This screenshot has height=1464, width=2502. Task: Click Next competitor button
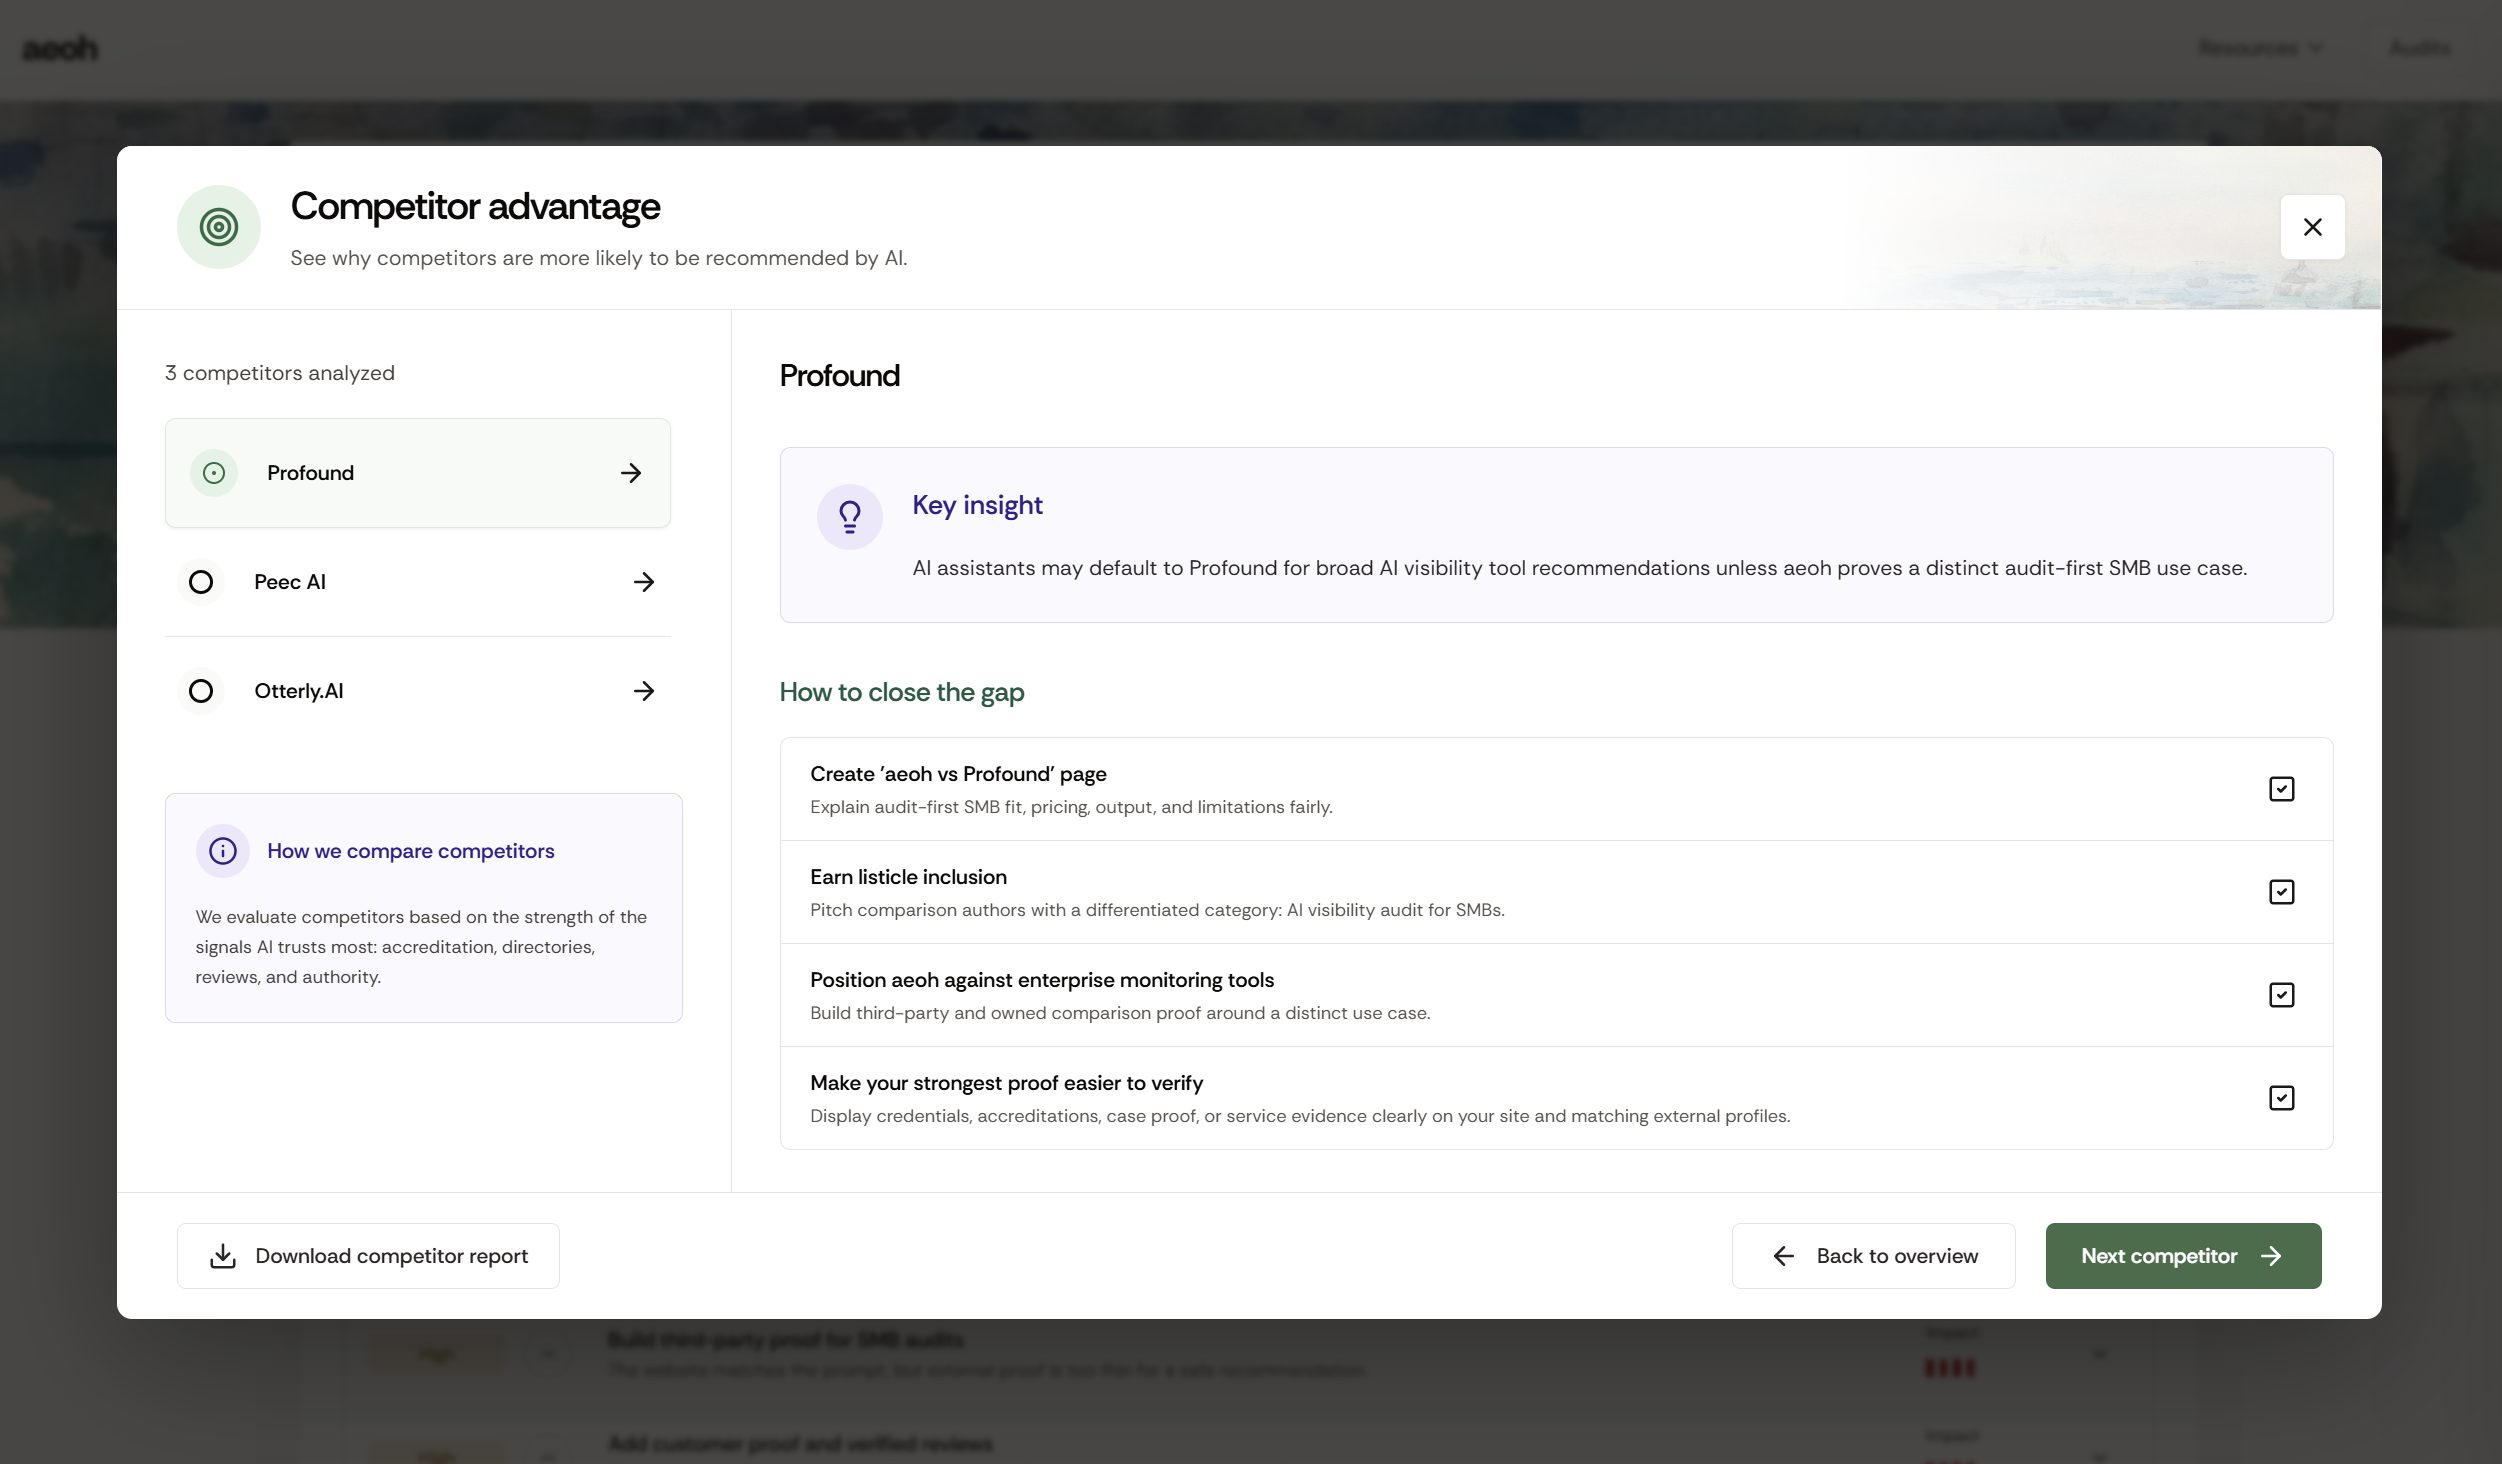click(2183, 1256)
